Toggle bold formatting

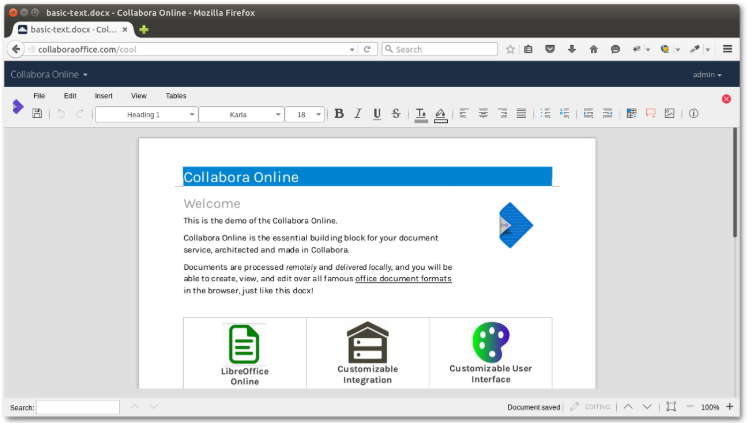pyautogui.click(x=339, y=113)
